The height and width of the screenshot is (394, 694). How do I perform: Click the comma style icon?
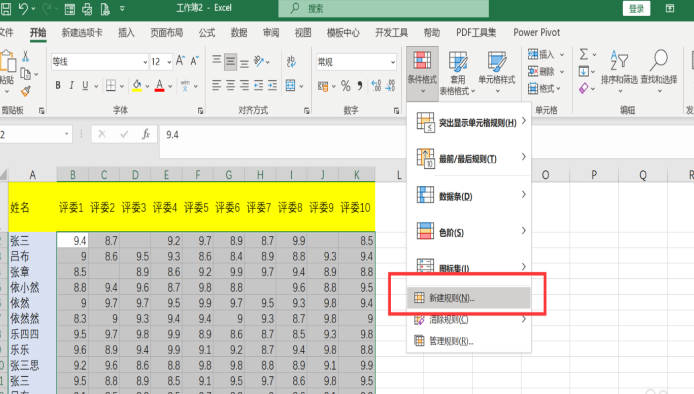(360, 86)
